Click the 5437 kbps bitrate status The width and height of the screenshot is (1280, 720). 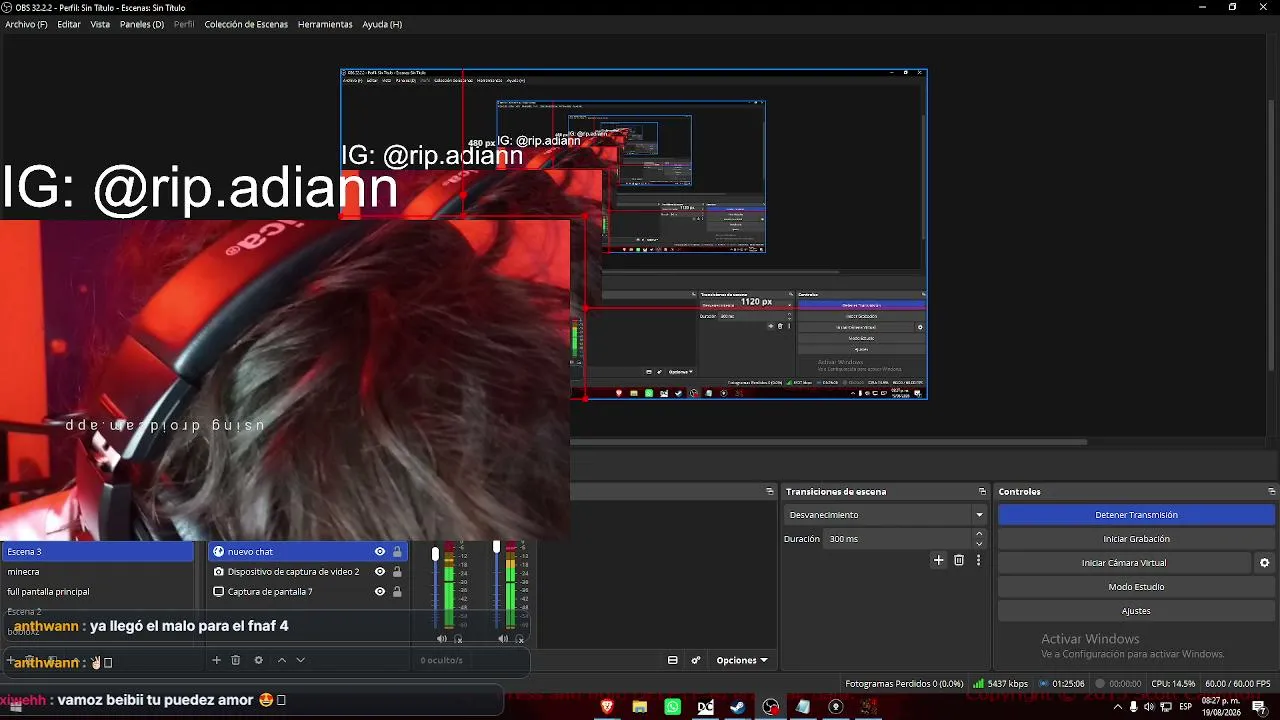pyautogui.click(x=1000, y=684)
